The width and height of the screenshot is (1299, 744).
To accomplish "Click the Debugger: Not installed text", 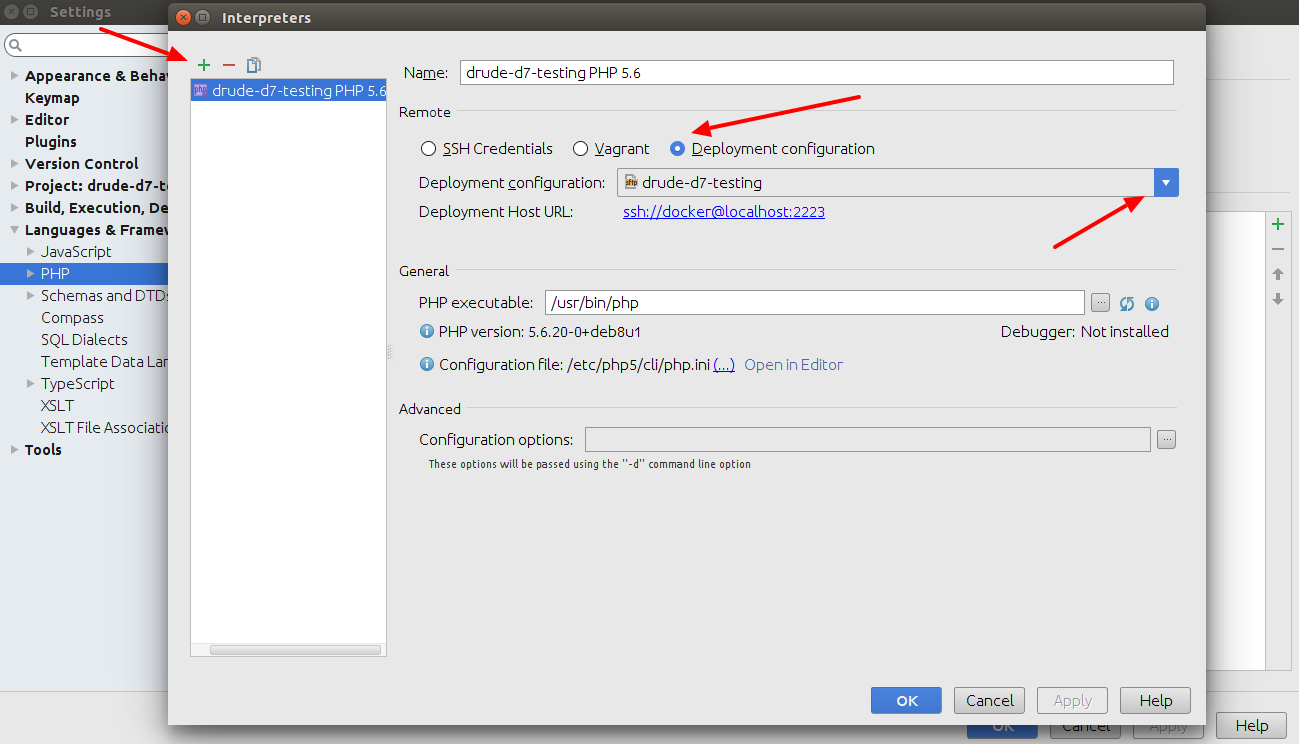I will [1085, 332].
